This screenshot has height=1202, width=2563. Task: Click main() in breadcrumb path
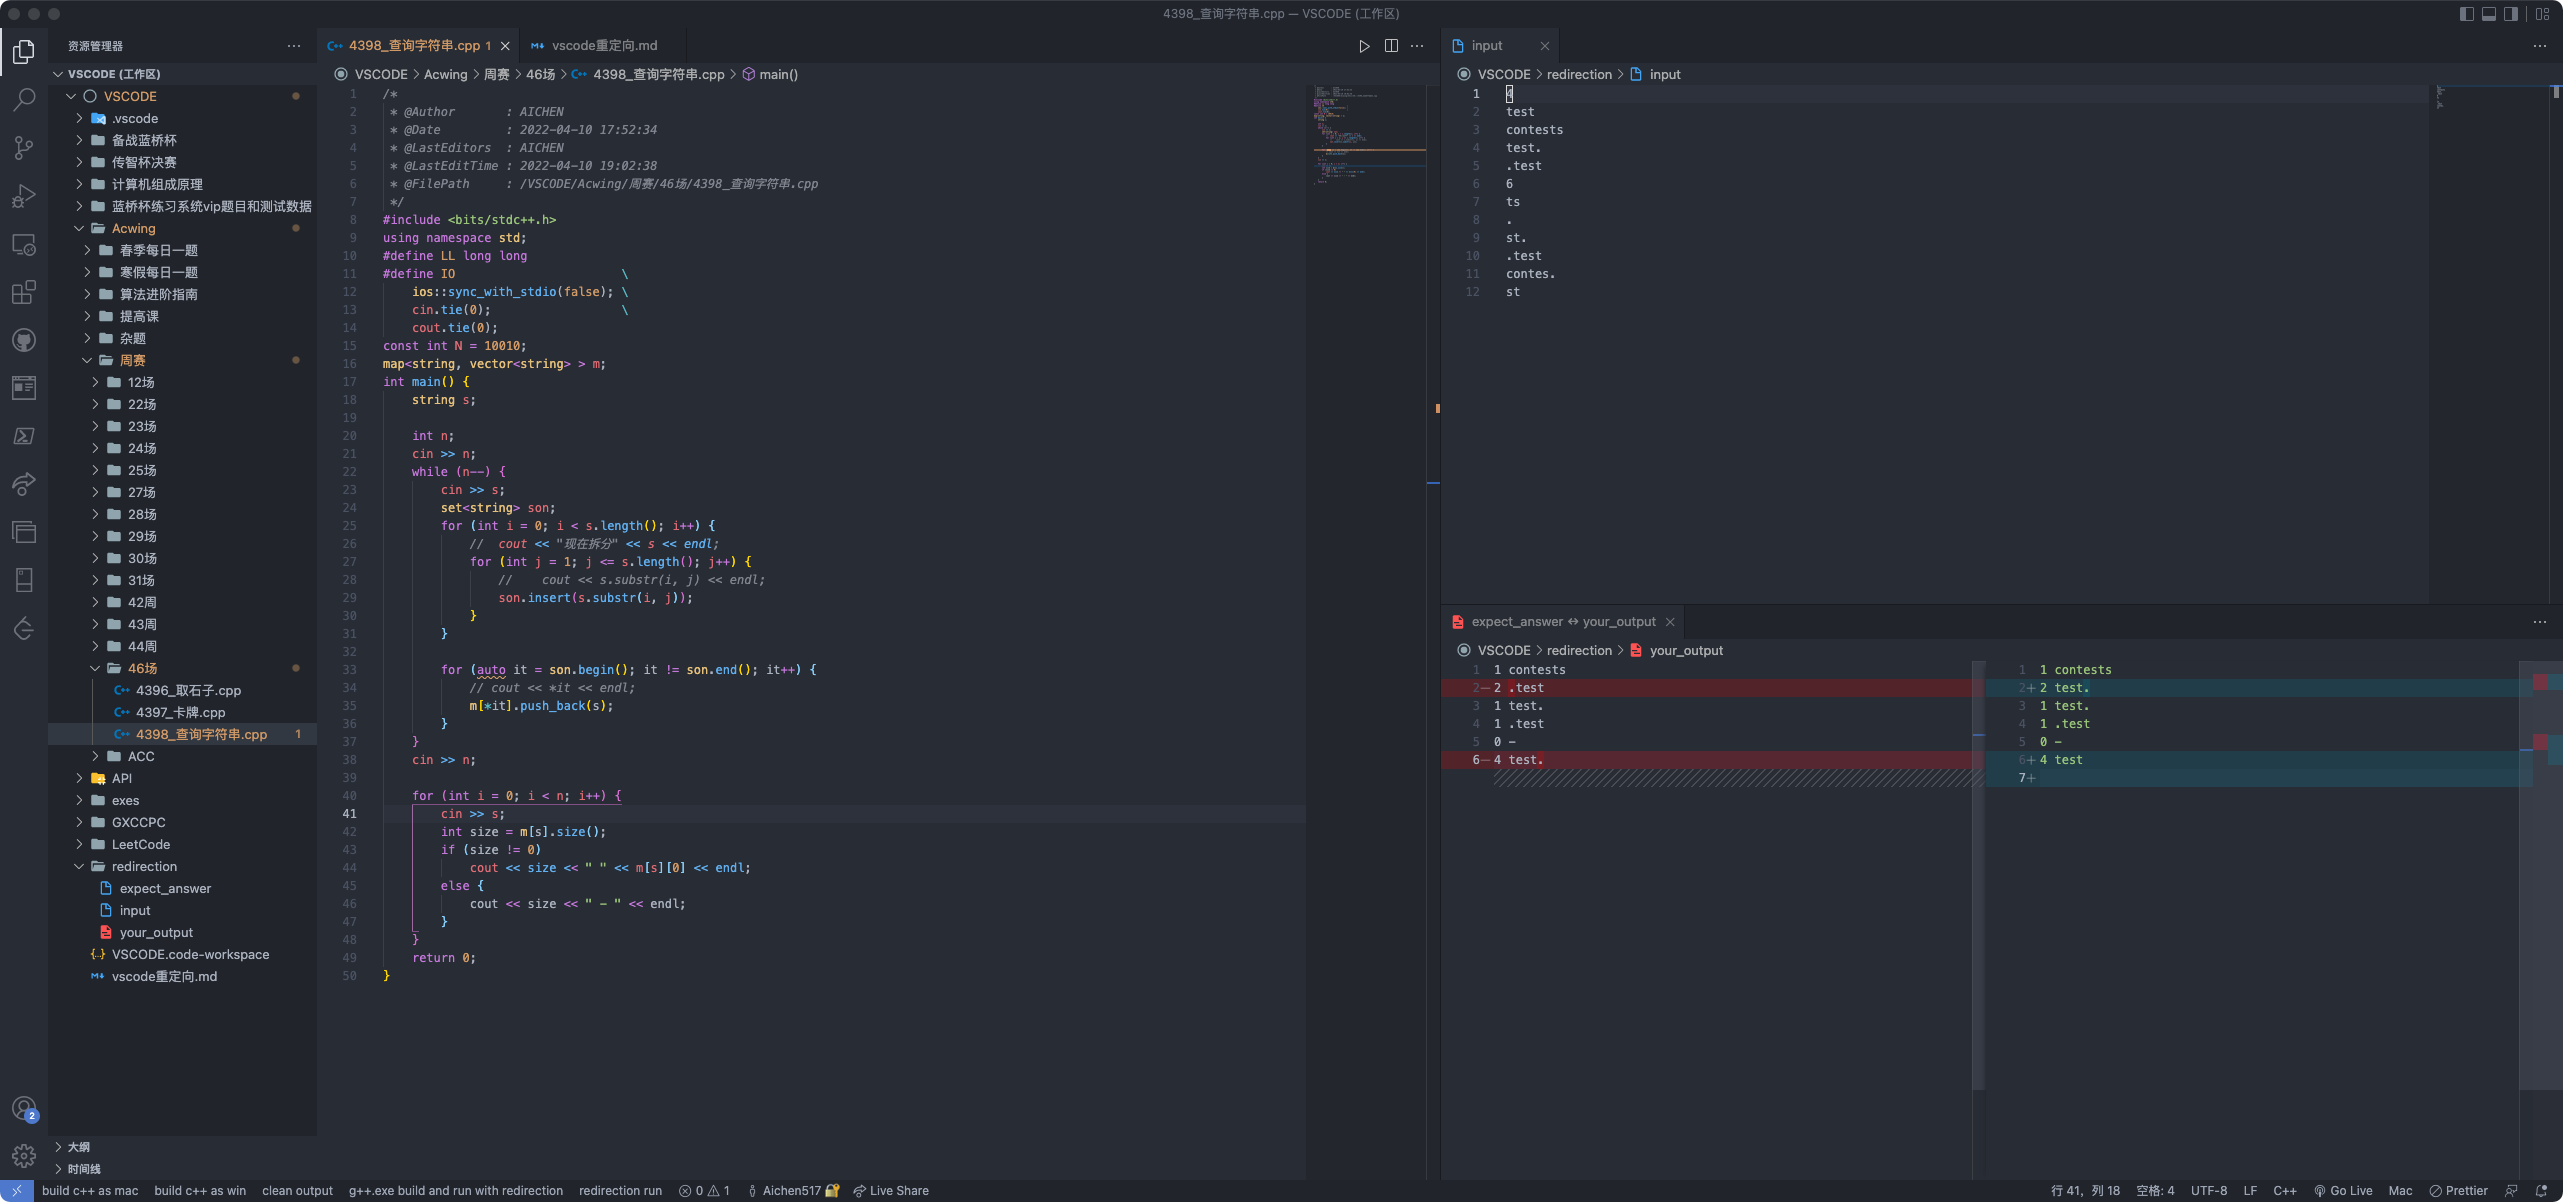coord(770,74)
